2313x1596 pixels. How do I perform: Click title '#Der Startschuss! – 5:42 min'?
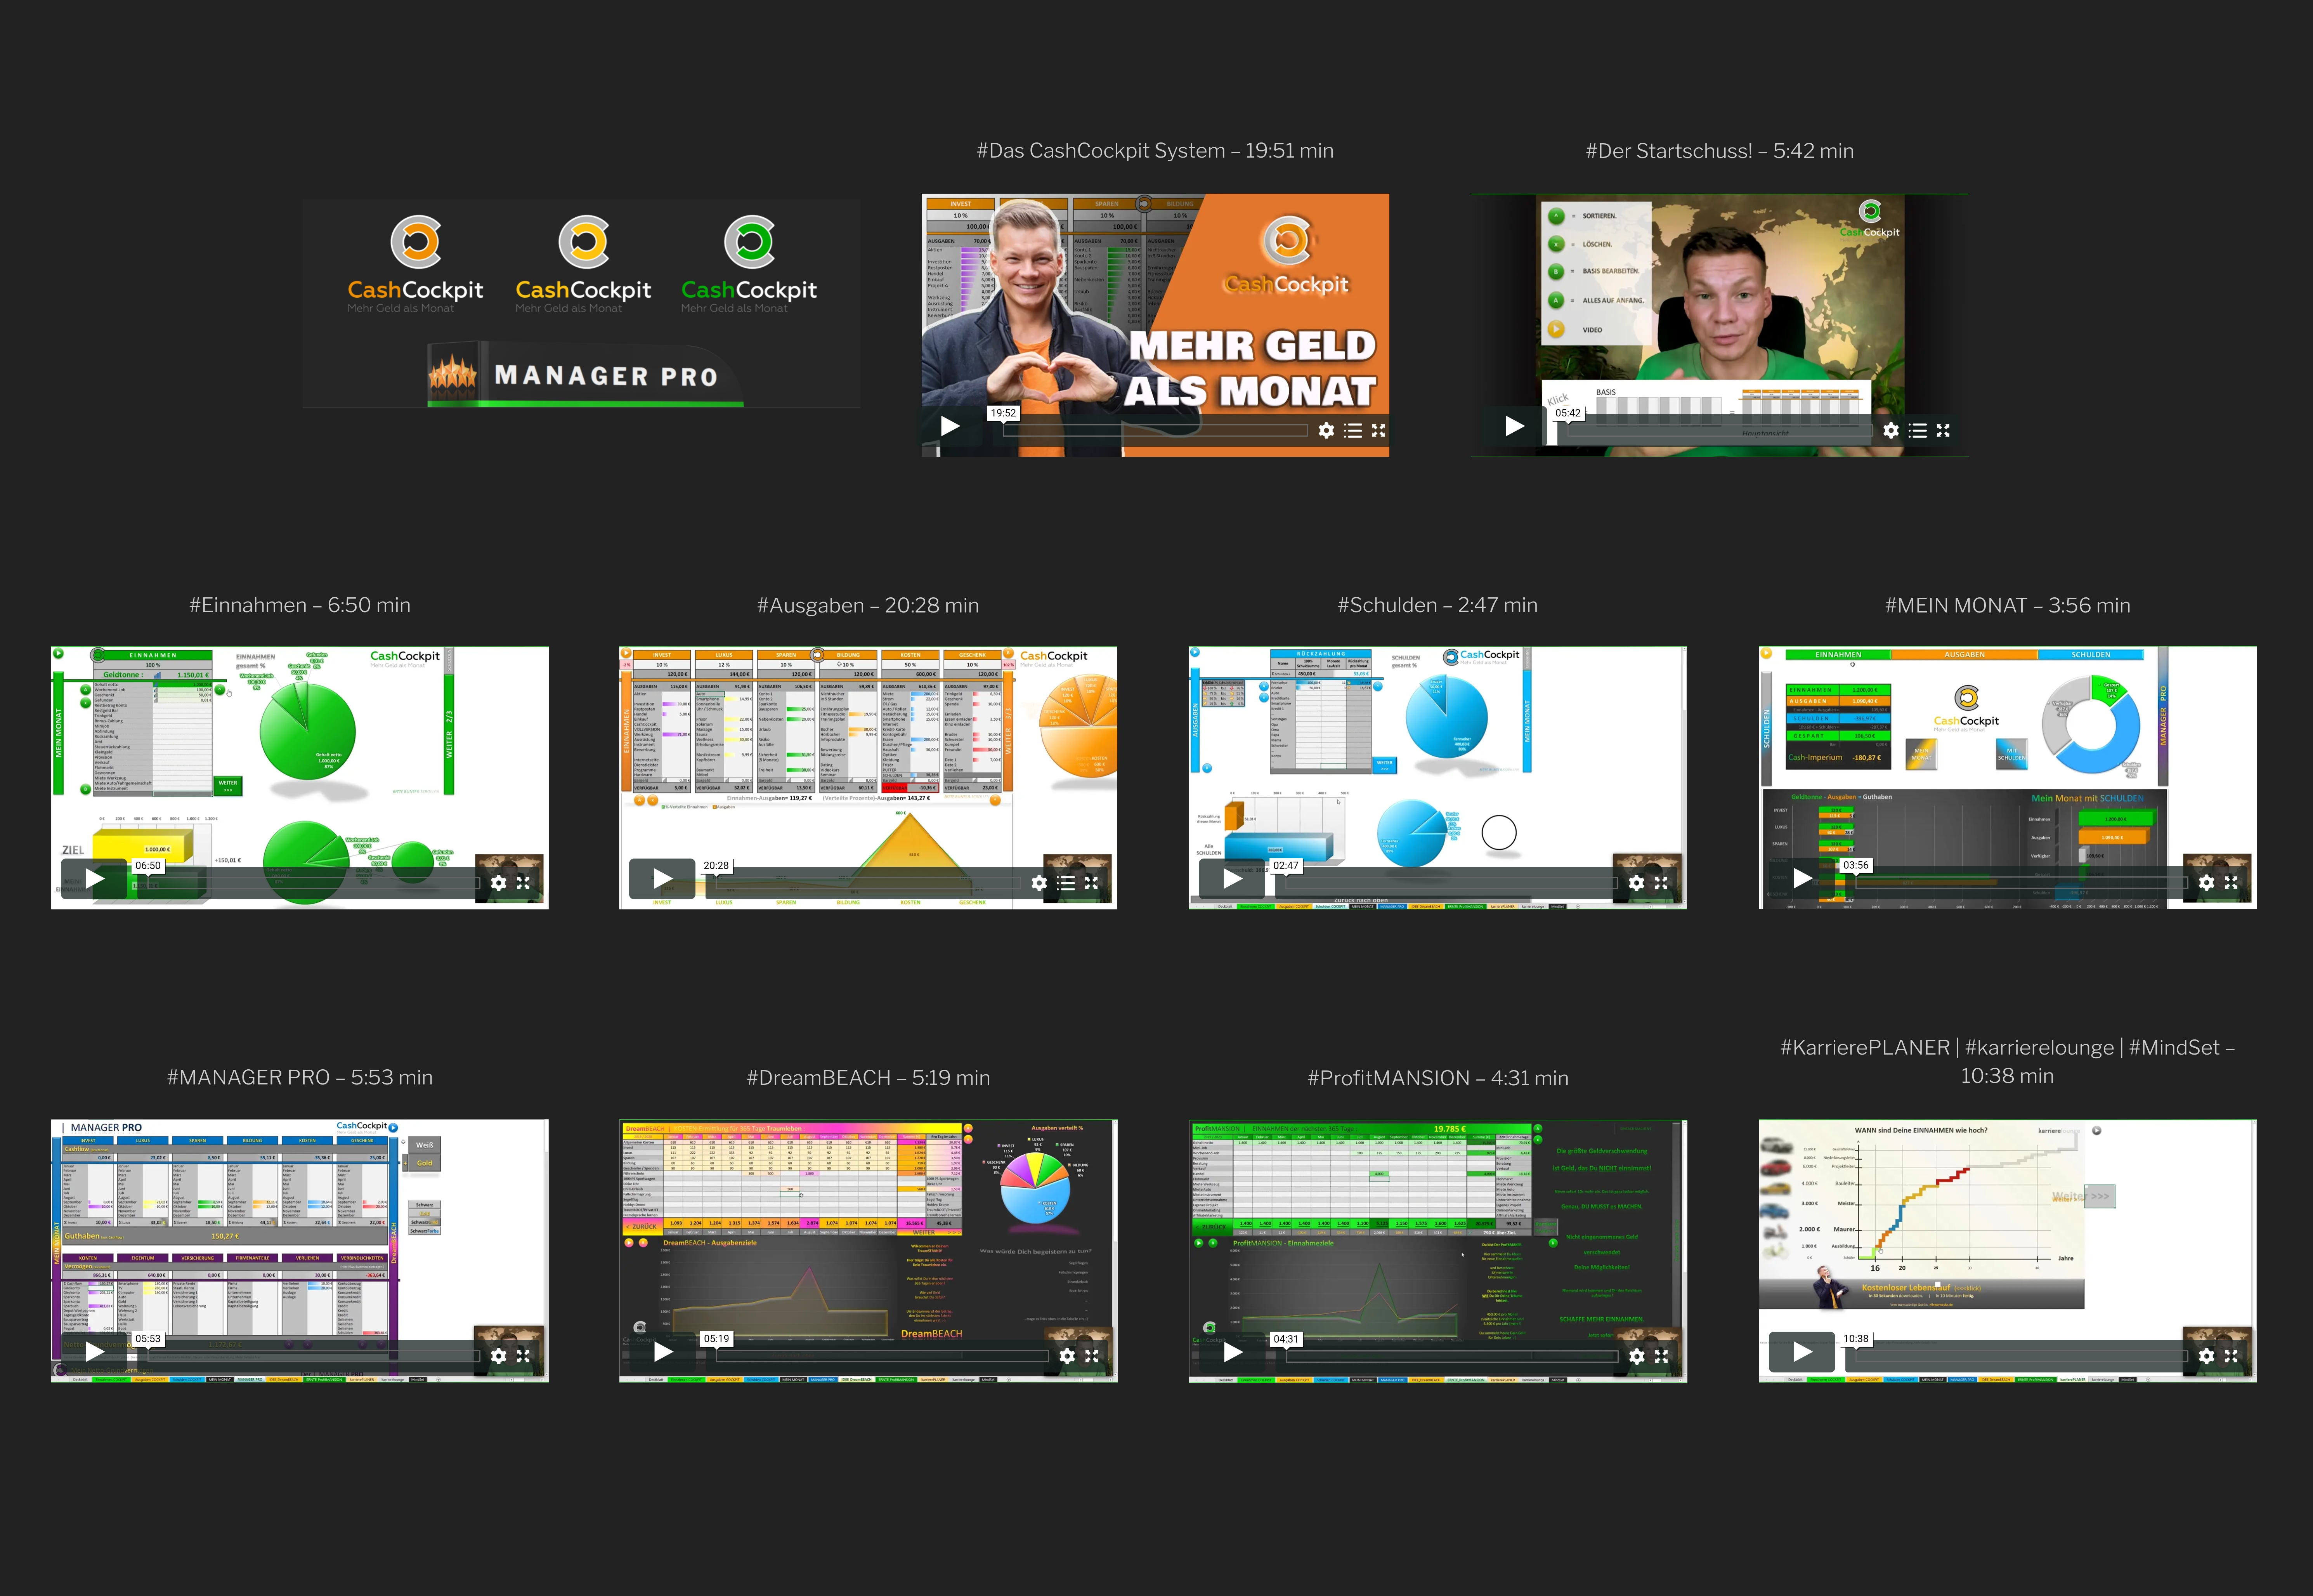[x=1720, y=151]
